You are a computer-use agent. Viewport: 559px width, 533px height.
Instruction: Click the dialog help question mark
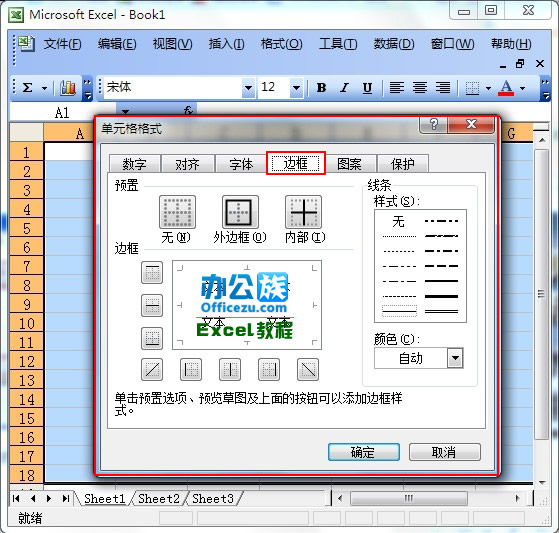click(434, 124)
